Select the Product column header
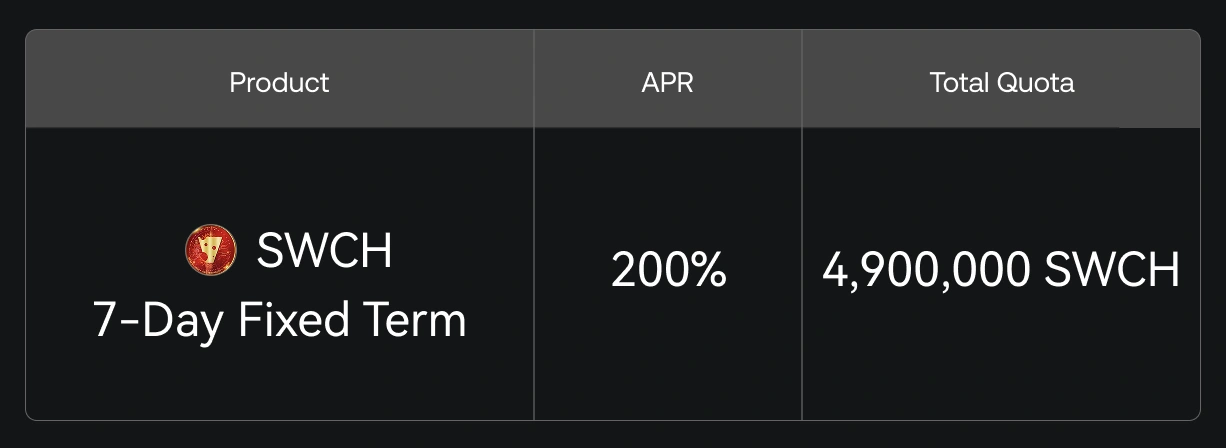 279,82
